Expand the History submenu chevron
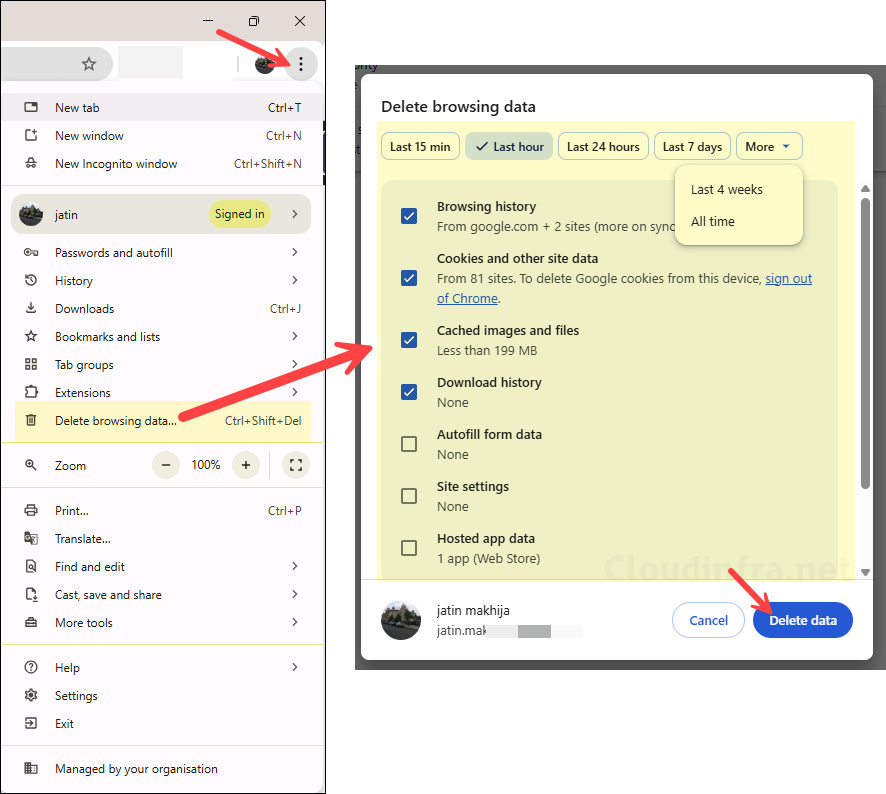The height and width of the screenshot is (794, 886). tap(295, 280)
